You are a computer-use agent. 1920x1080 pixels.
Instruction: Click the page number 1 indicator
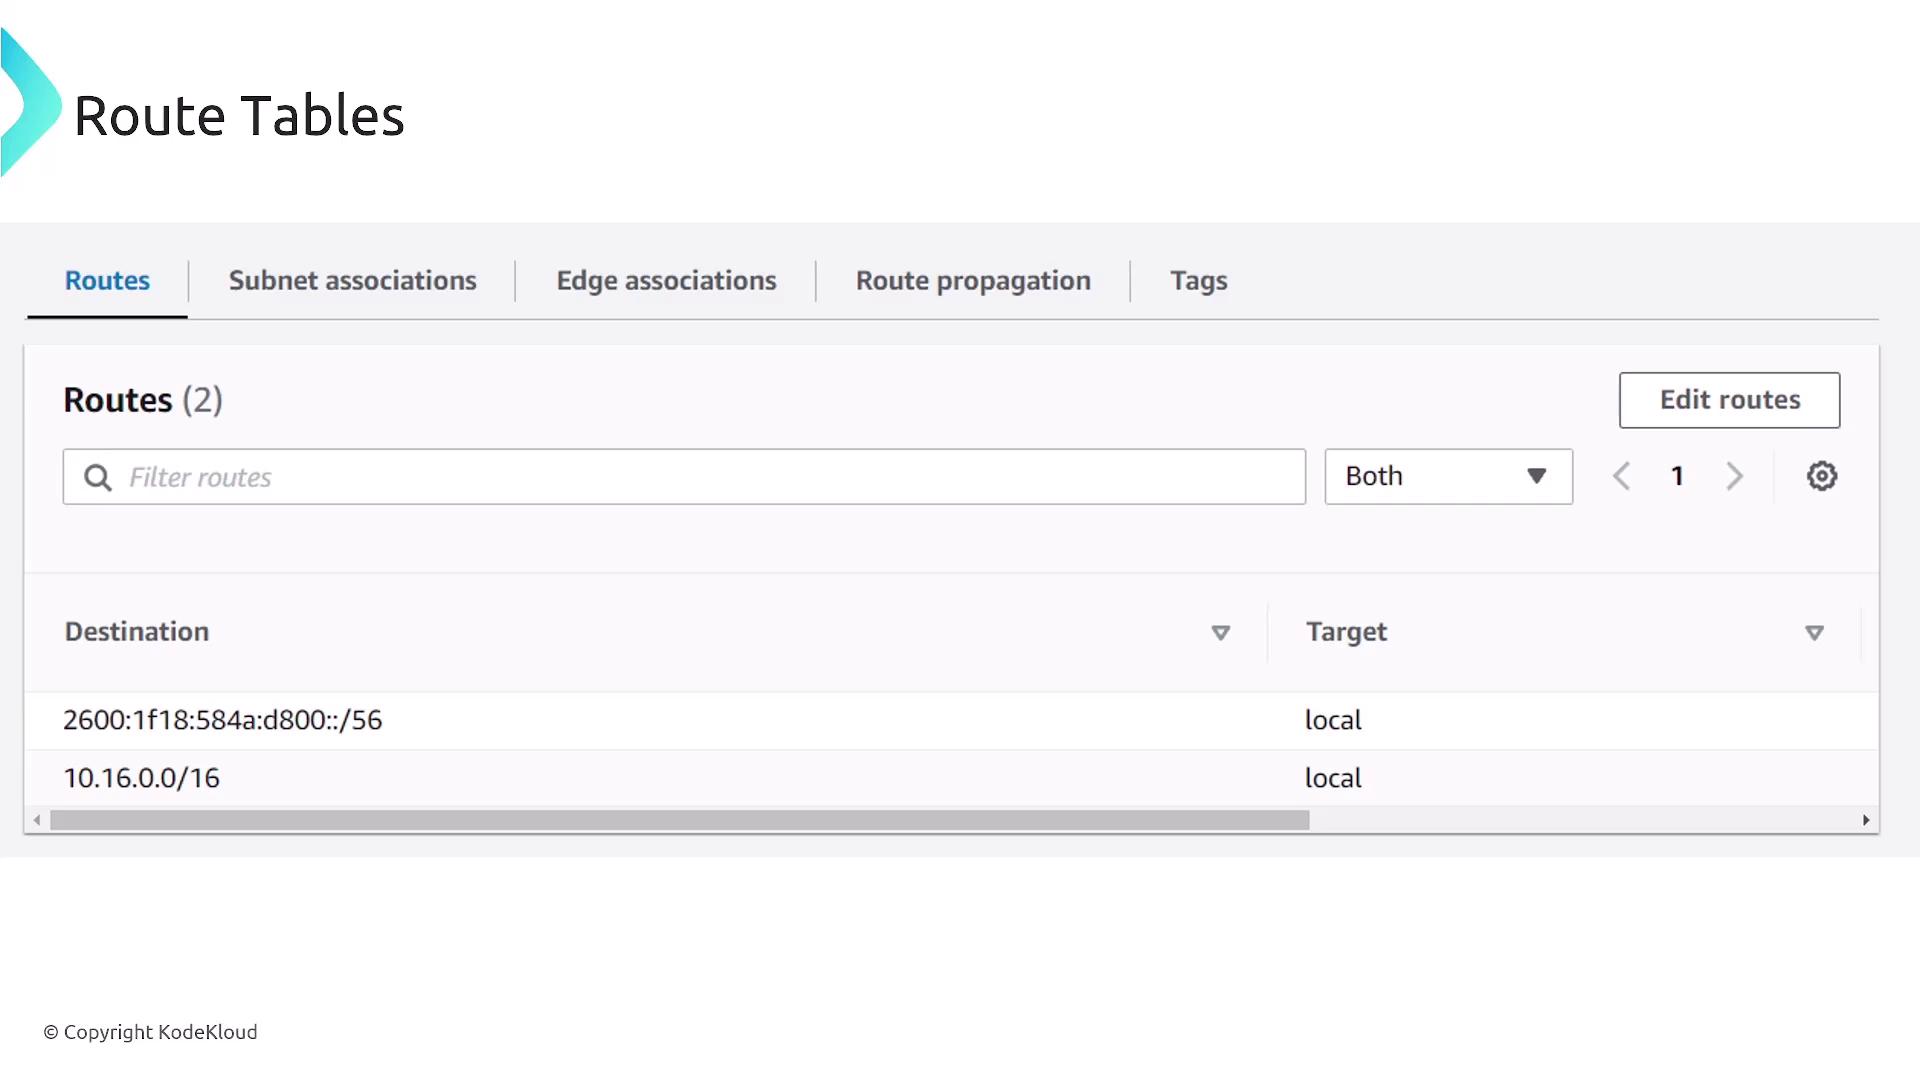(1677, 476)
